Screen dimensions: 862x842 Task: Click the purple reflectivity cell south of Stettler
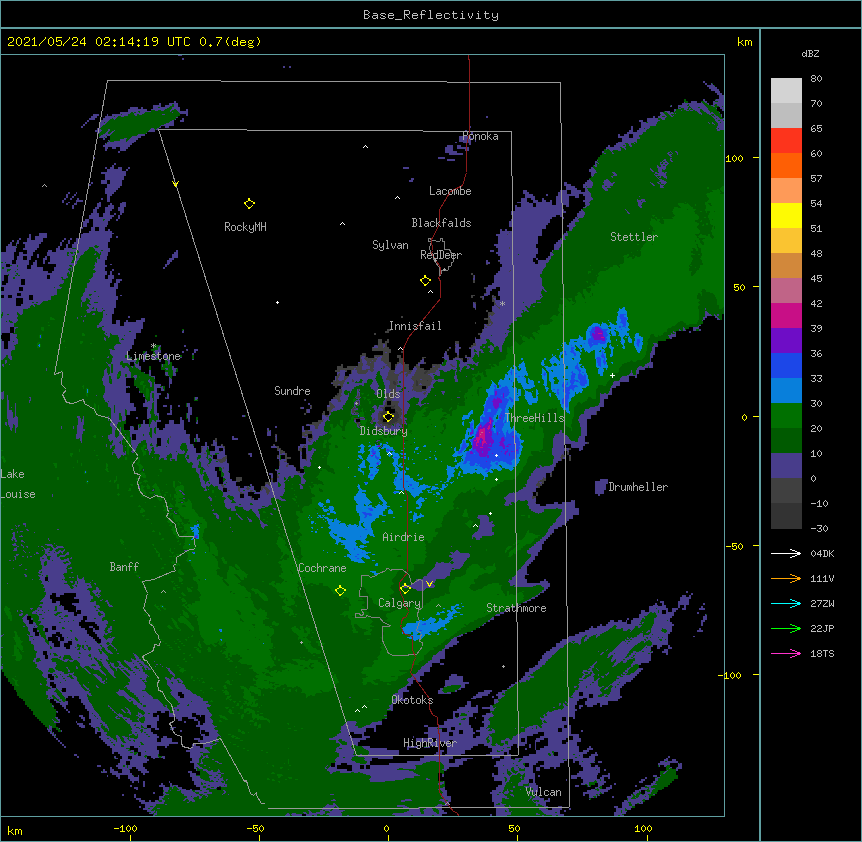click(597, 334)
